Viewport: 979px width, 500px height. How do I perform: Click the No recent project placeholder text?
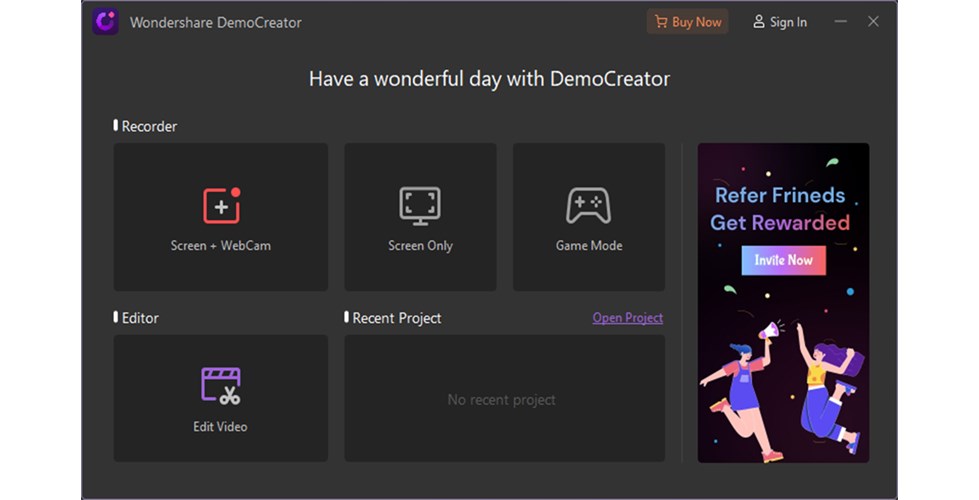point(501,400)
